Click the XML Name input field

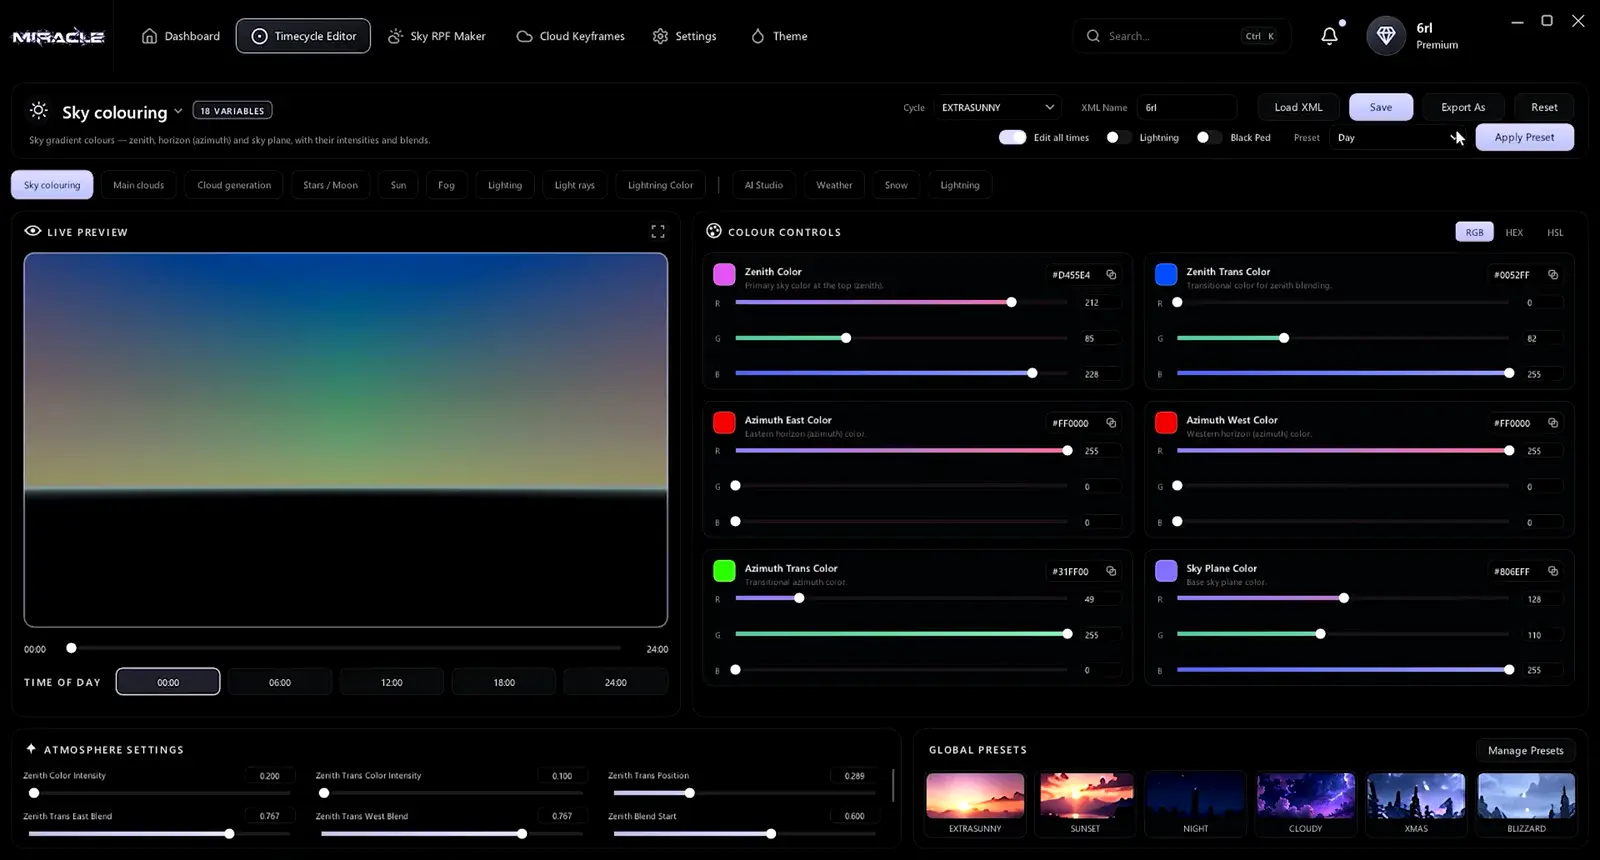tap(1186, 107)
